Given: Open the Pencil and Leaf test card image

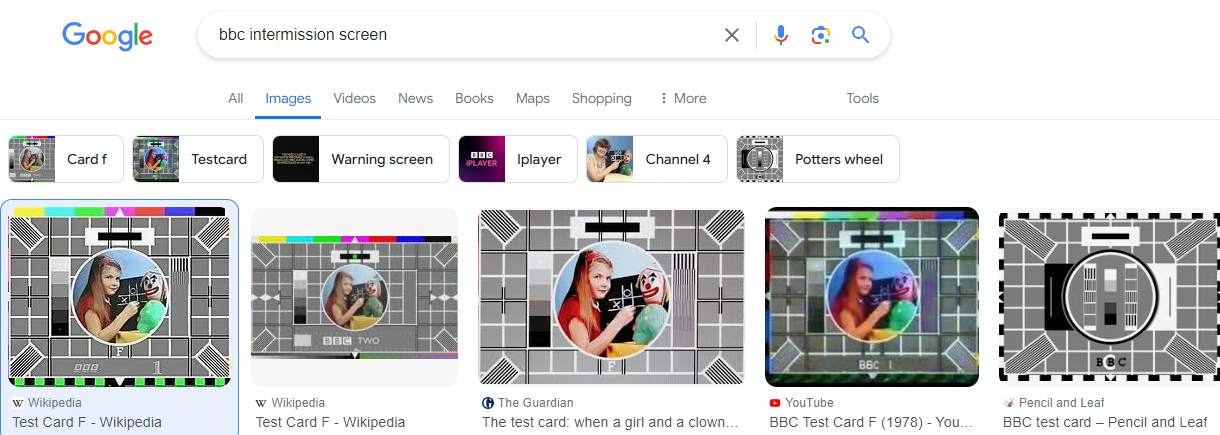Looking at the screenshot, I should pyautogui.click(x=1109, y=296).
